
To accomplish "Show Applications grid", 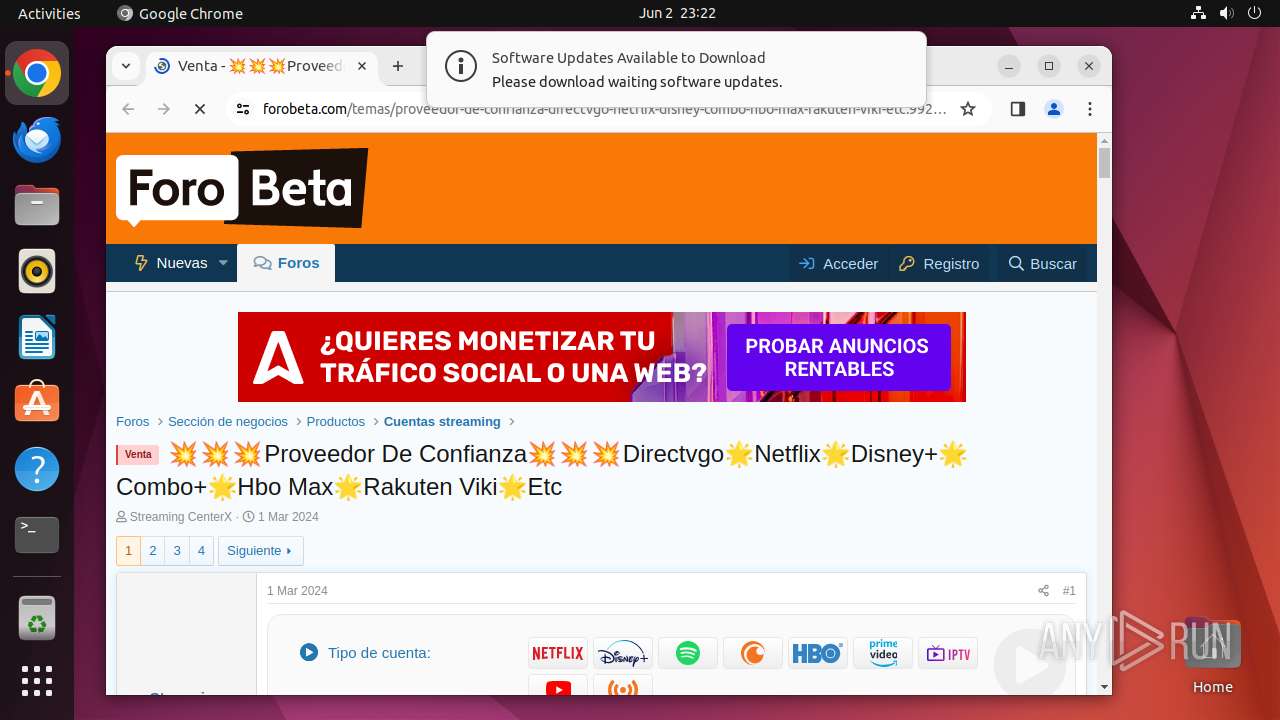I will 37,681.
